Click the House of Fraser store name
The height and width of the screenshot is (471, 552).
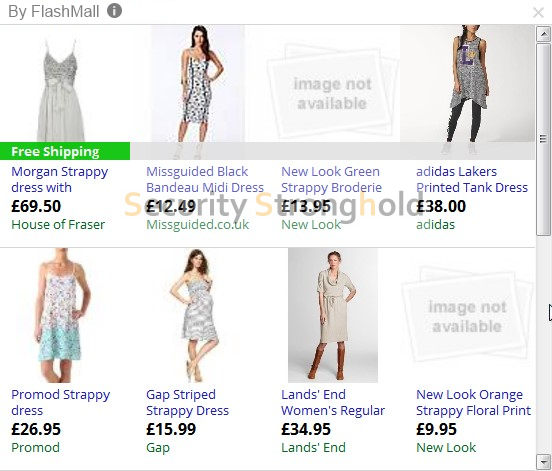58,225
